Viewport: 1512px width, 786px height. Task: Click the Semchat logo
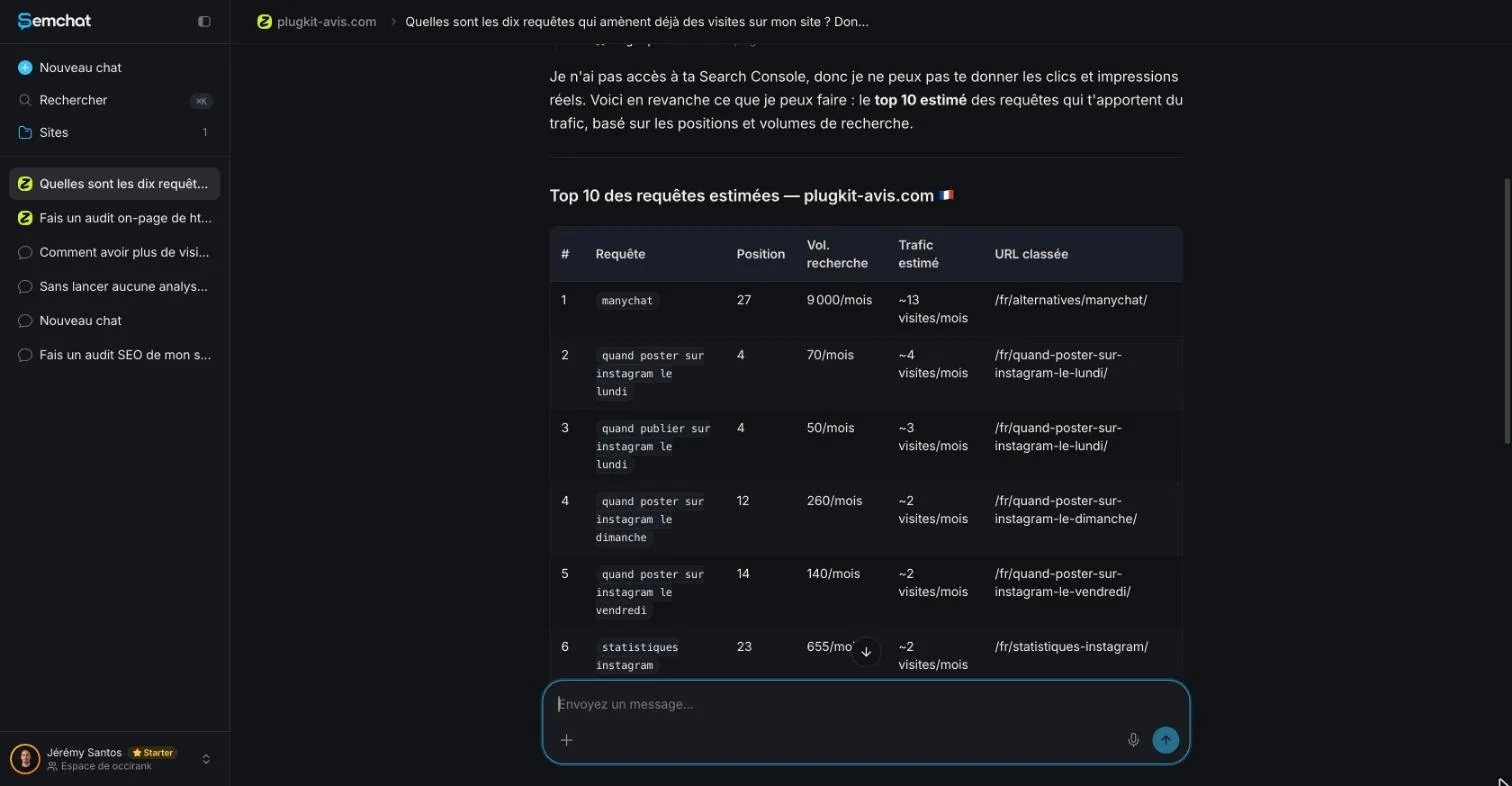pos(54,21)
